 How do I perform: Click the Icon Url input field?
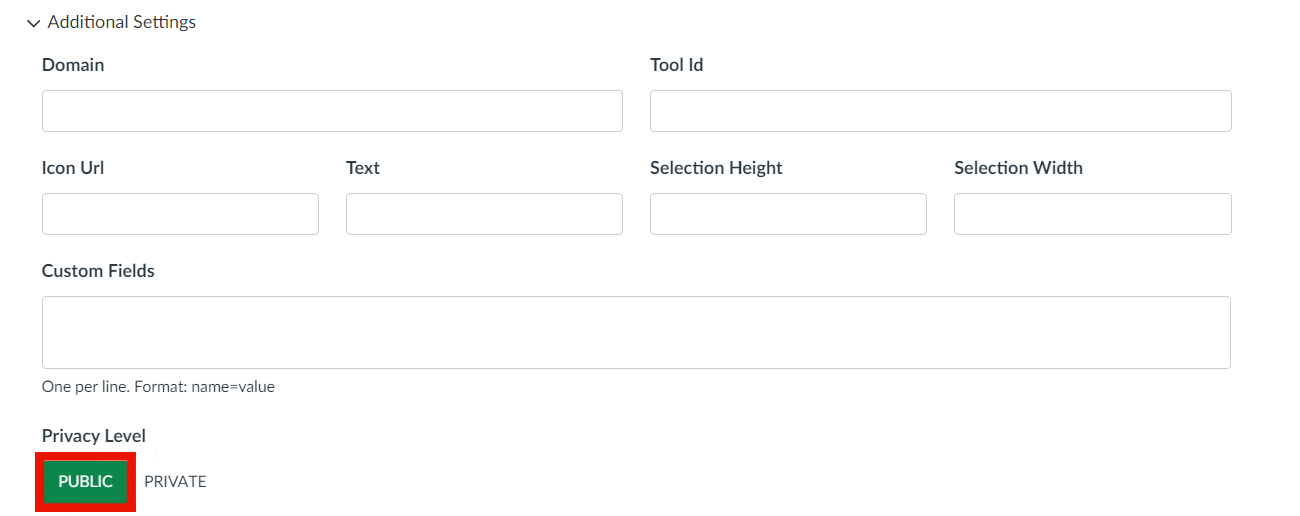[180, 214]
